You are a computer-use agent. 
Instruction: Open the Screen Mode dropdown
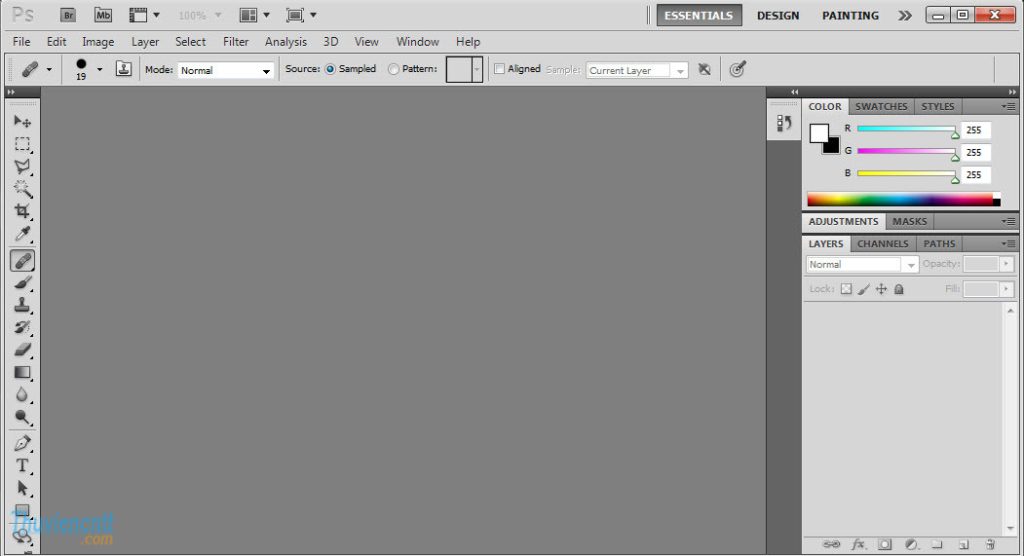point(301,15)
